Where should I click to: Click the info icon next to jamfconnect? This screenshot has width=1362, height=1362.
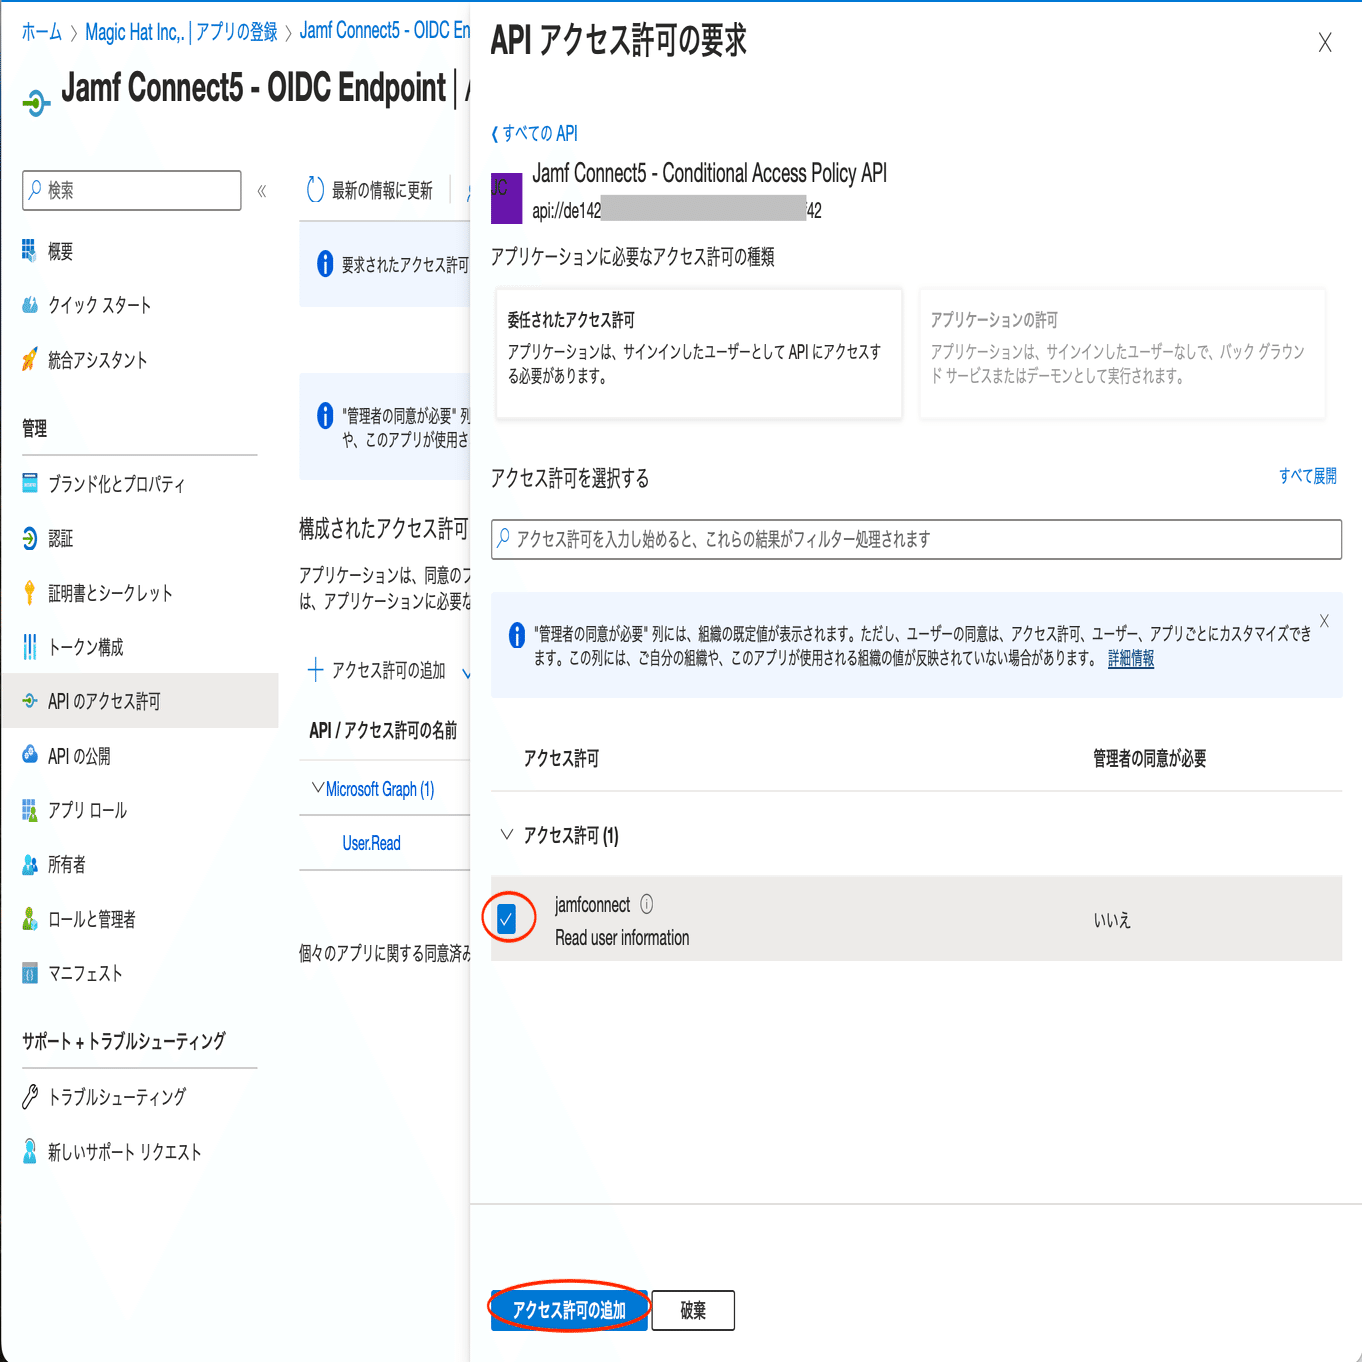click(647, 903)
